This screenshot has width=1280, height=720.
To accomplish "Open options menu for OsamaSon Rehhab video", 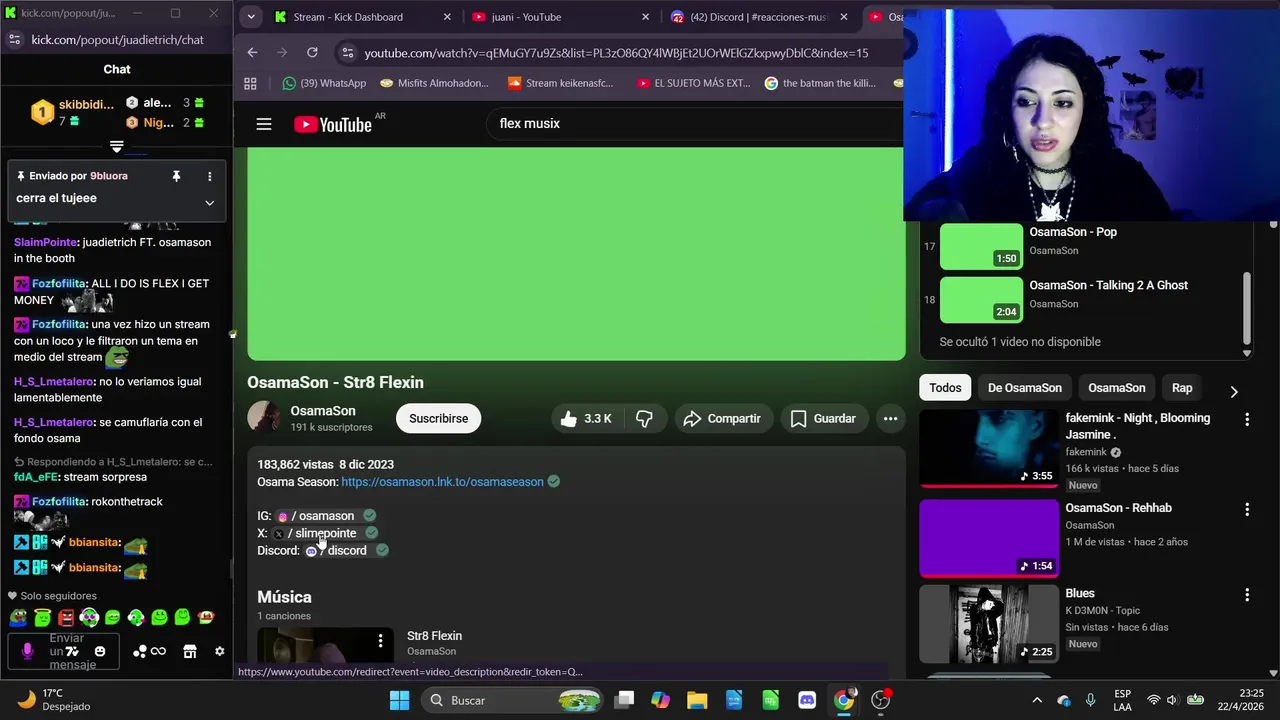I will pos(1247,510).
